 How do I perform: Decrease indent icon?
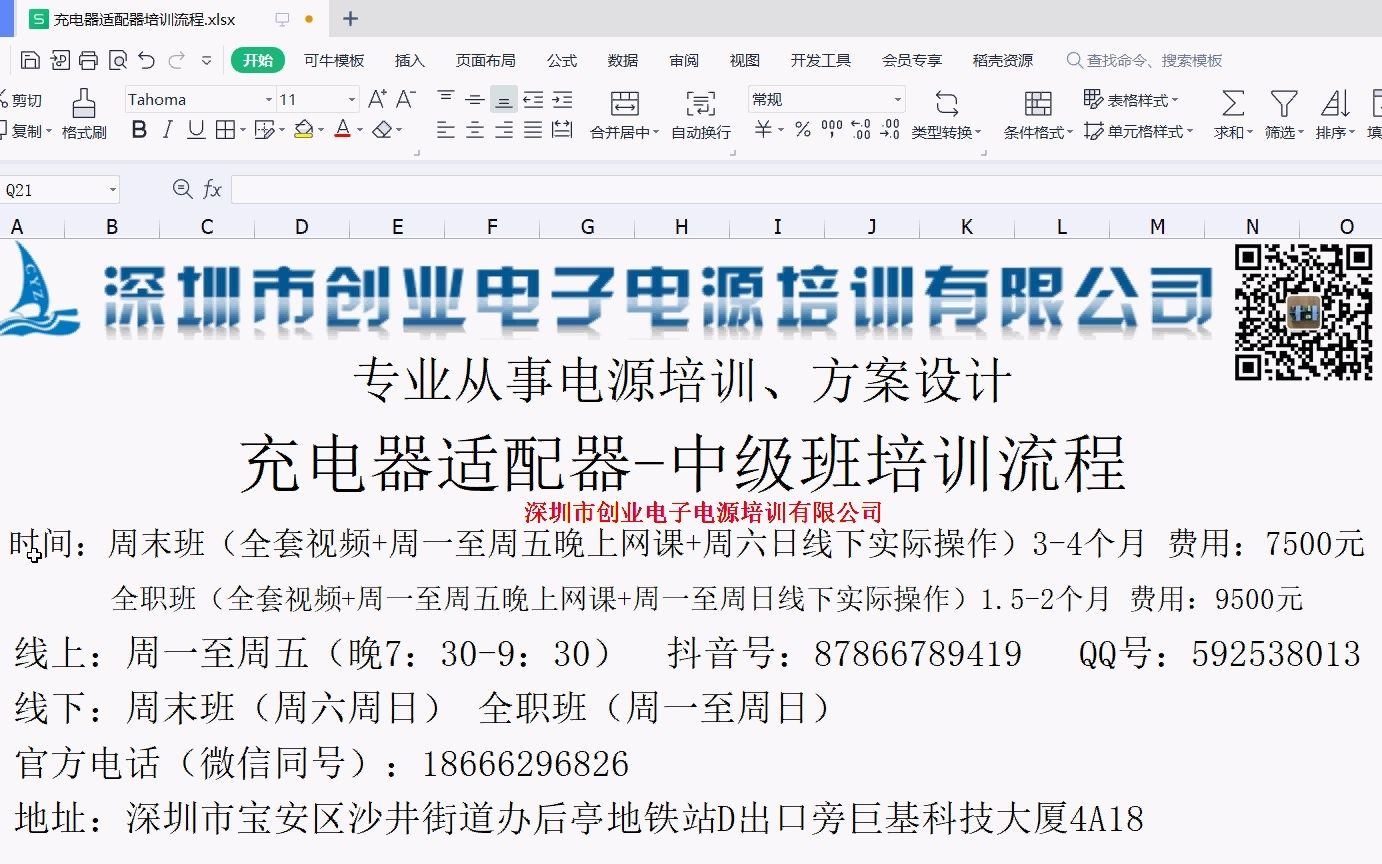pos(533,99)
